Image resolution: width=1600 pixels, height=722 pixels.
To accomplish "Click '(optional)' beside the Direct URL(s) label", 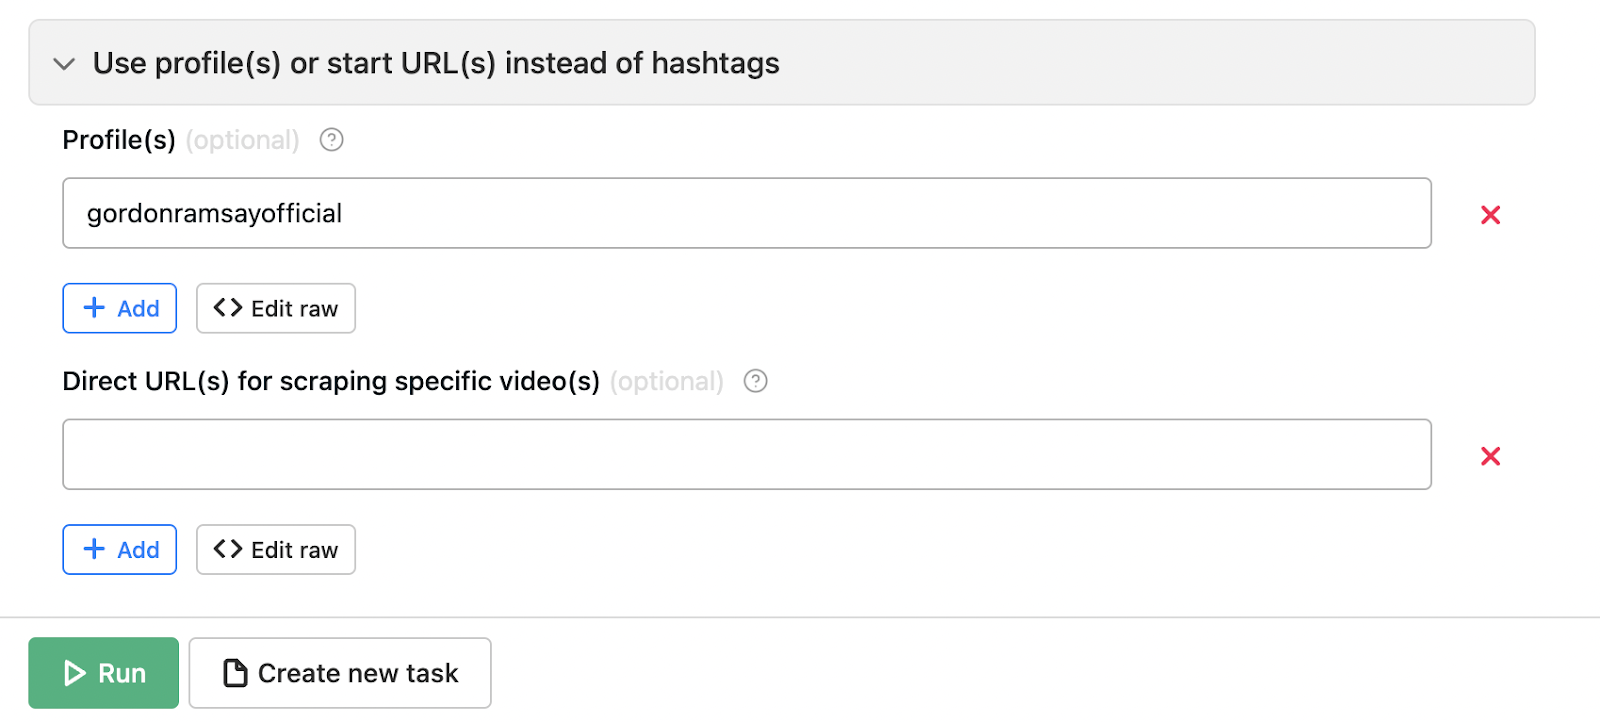I will [x=667, y=381].
